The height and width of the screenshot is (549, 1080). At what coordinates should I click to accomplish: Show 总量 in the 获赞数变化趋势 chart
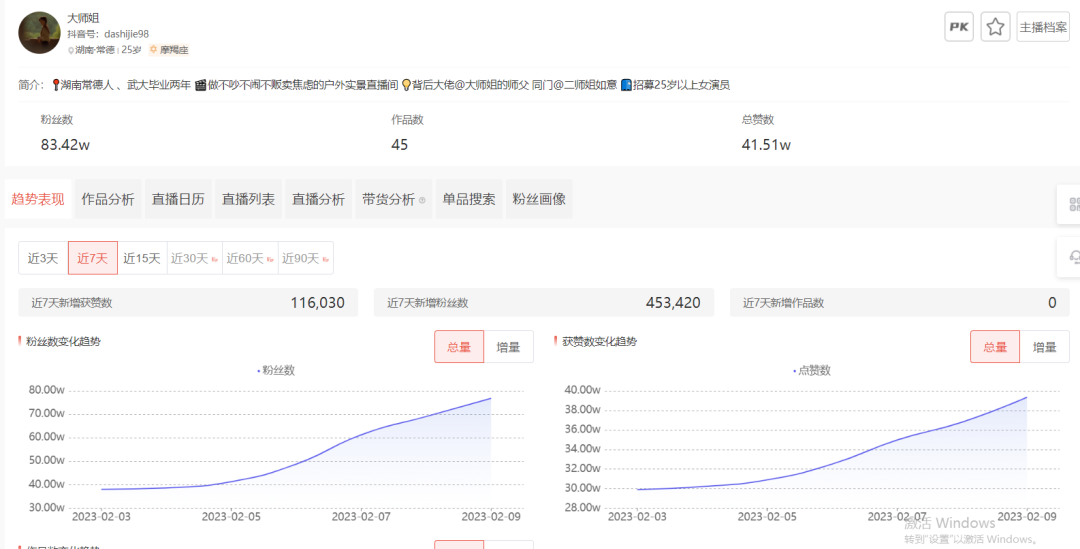point(995,346)
